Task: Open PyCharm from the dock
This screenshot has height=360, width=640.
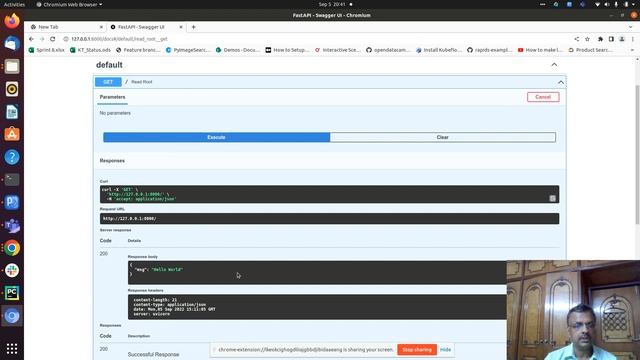Action: coord(12,293)
